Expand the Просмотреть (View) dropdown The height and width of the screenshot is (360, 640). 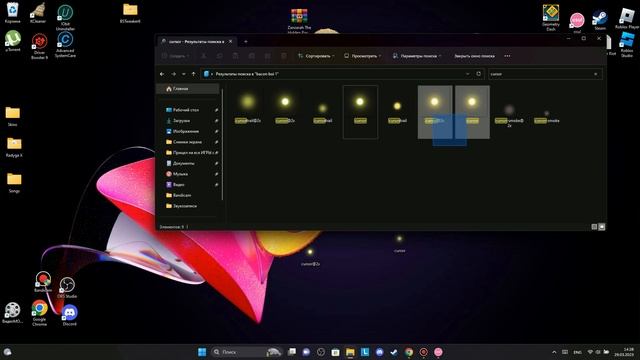(x=362, y=56)
